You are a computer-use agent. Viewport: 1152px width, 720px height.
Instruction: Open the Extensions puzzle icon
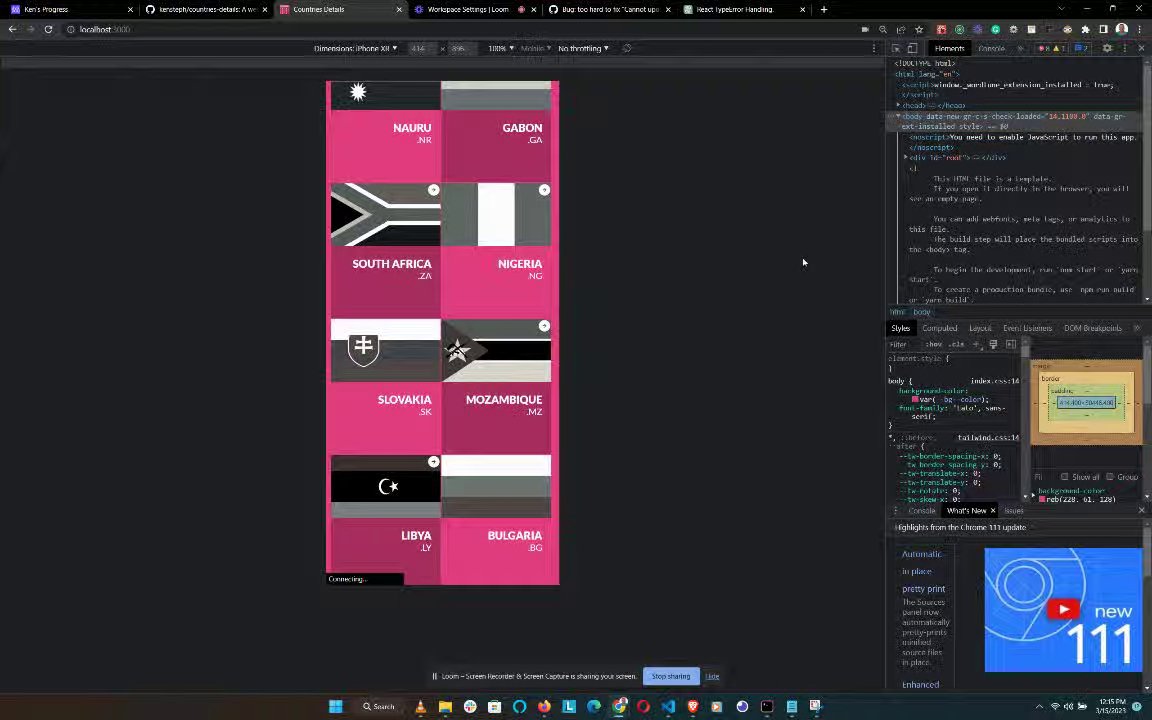click(x=1085, y=29)
